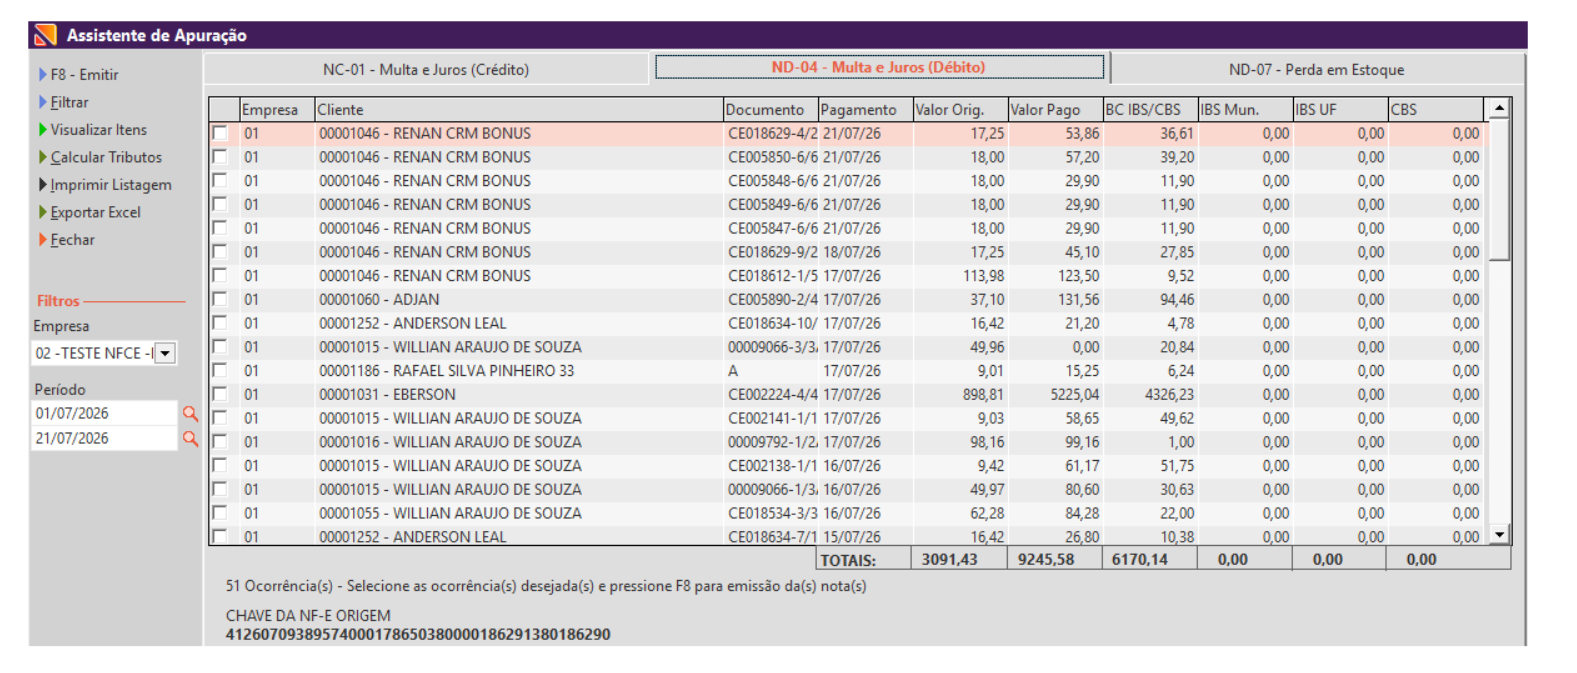Viewport: 1577px width, 673px height.
Task: Click the Assistente de Apuração app logo icon
Action: [x=45, y=35]
